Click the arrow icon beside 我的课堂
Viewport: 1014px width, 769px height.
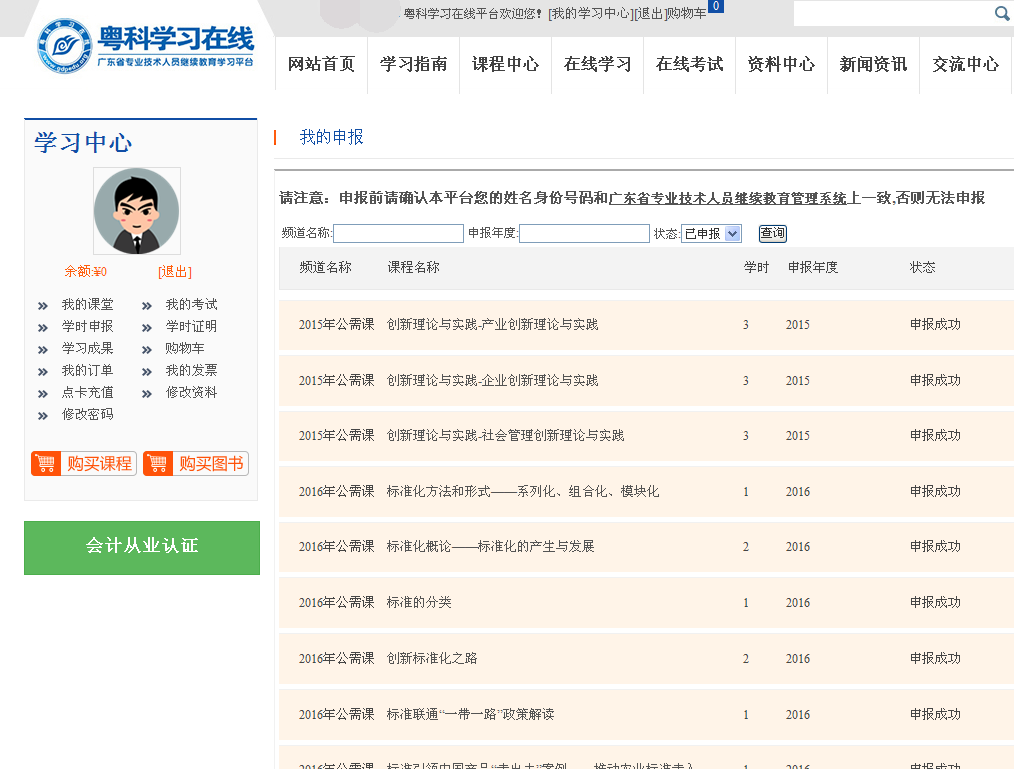click(43, 306)
